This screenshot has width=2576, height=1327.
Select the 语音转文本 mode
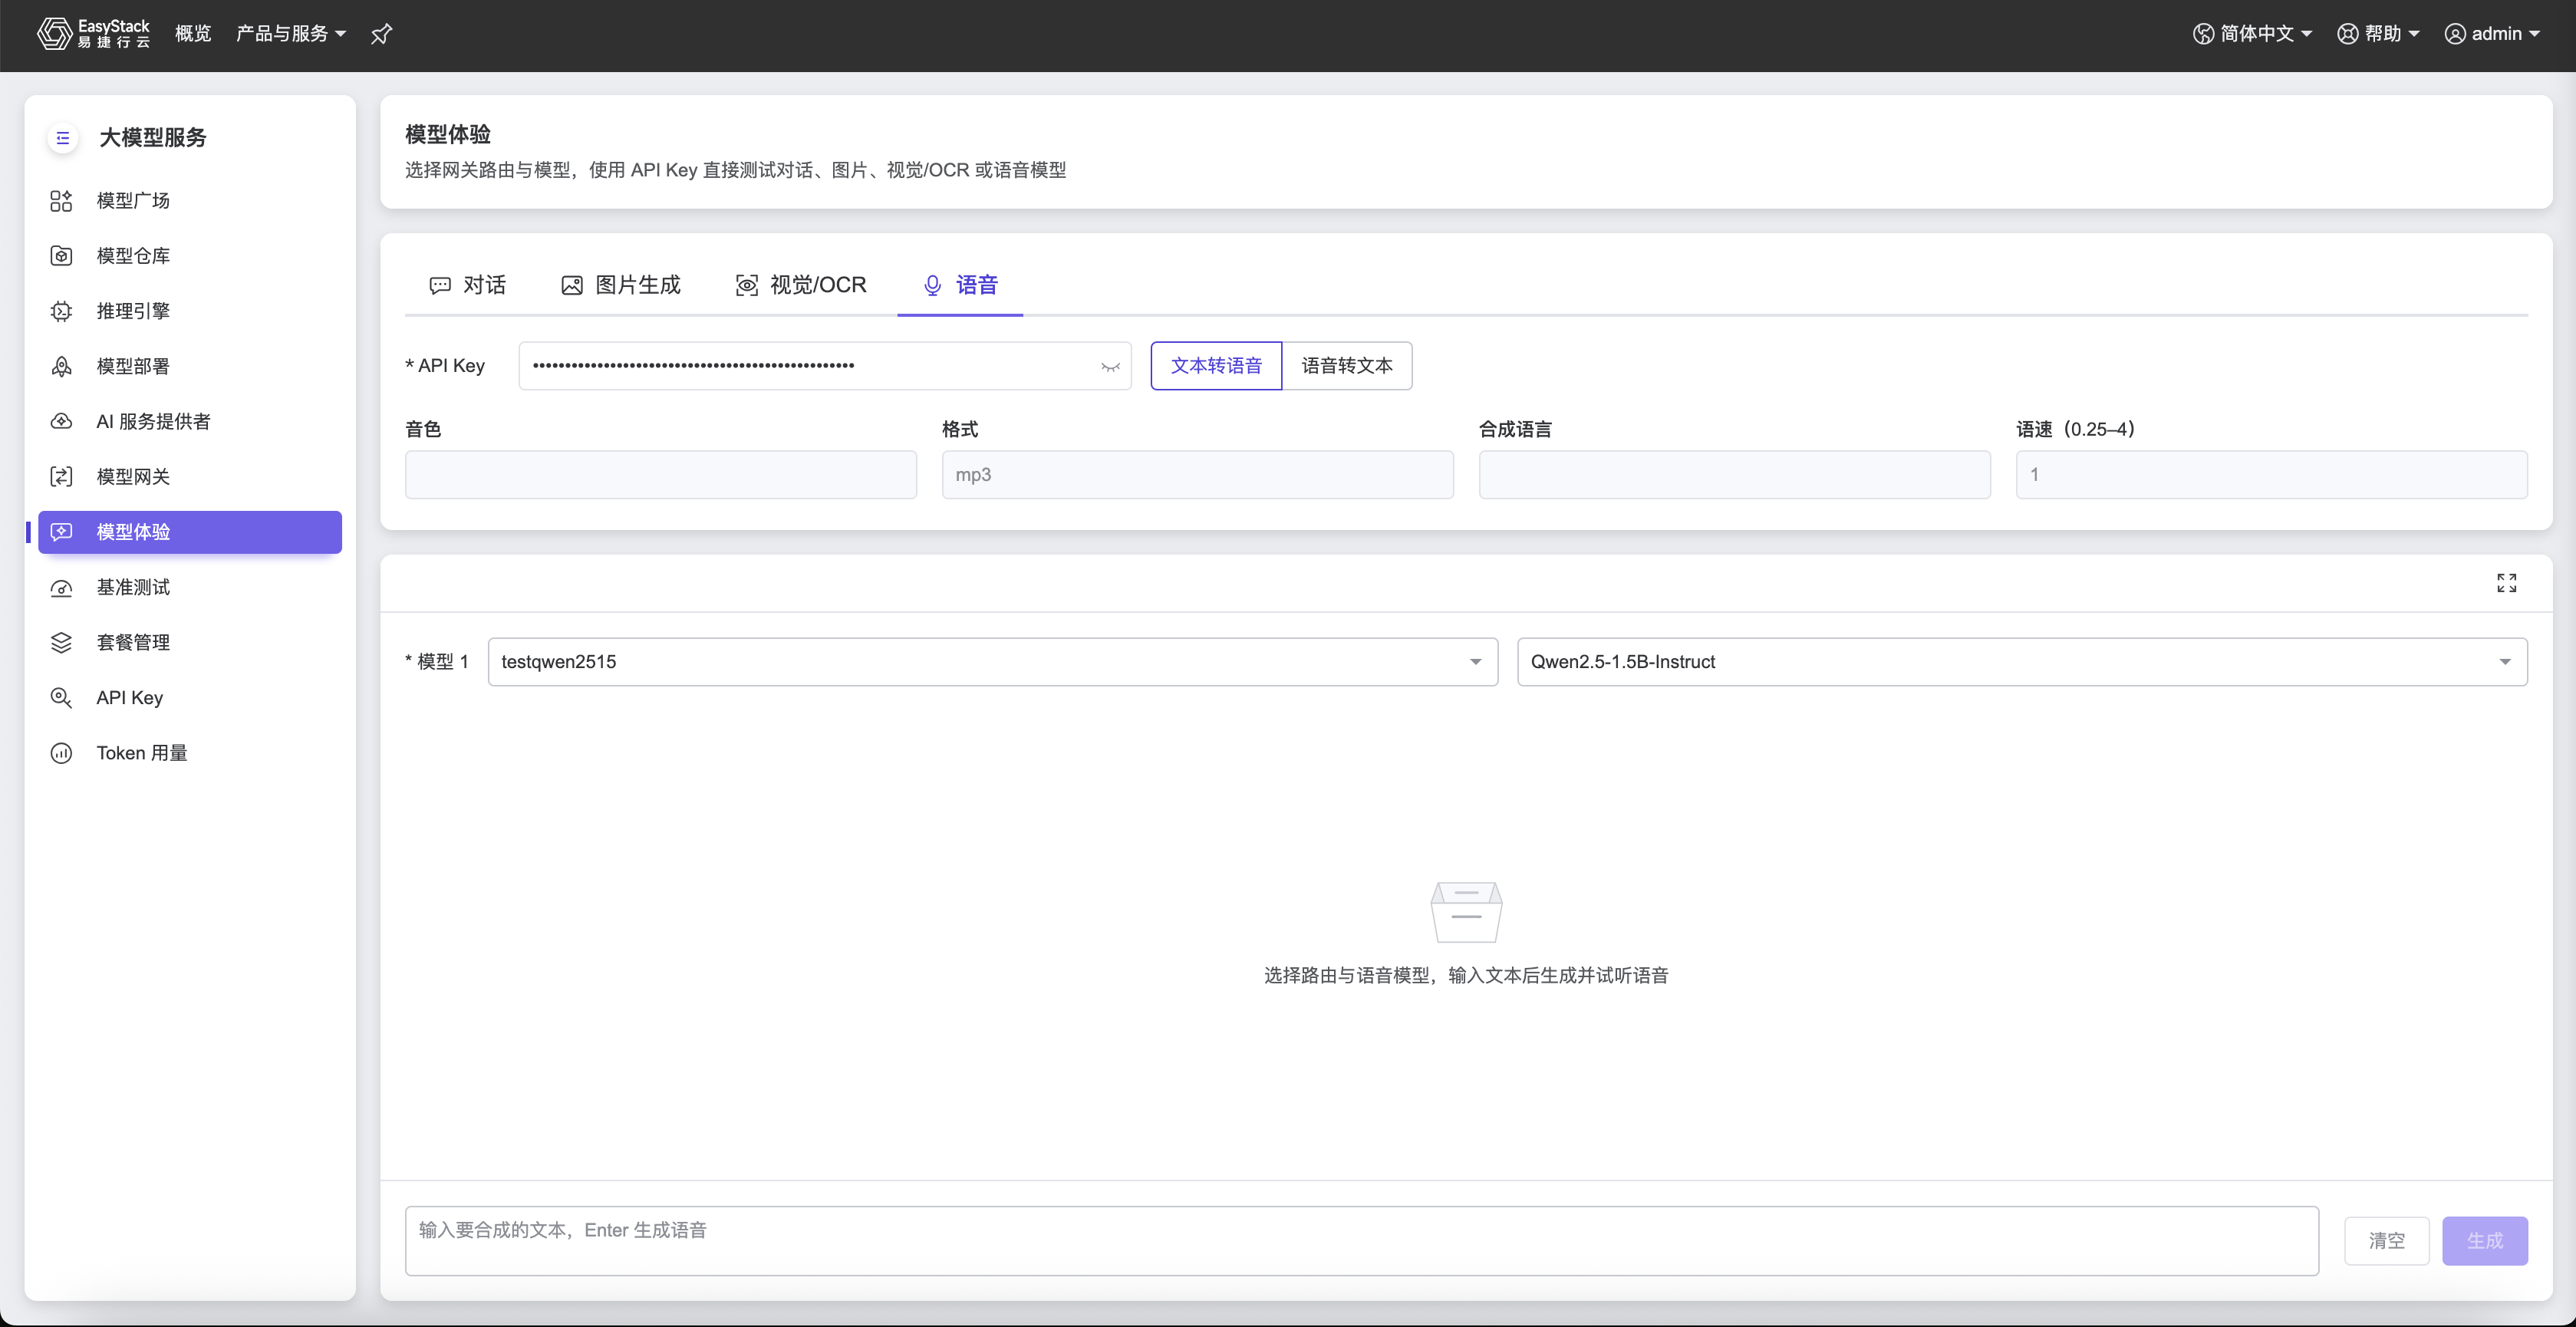1347,366
